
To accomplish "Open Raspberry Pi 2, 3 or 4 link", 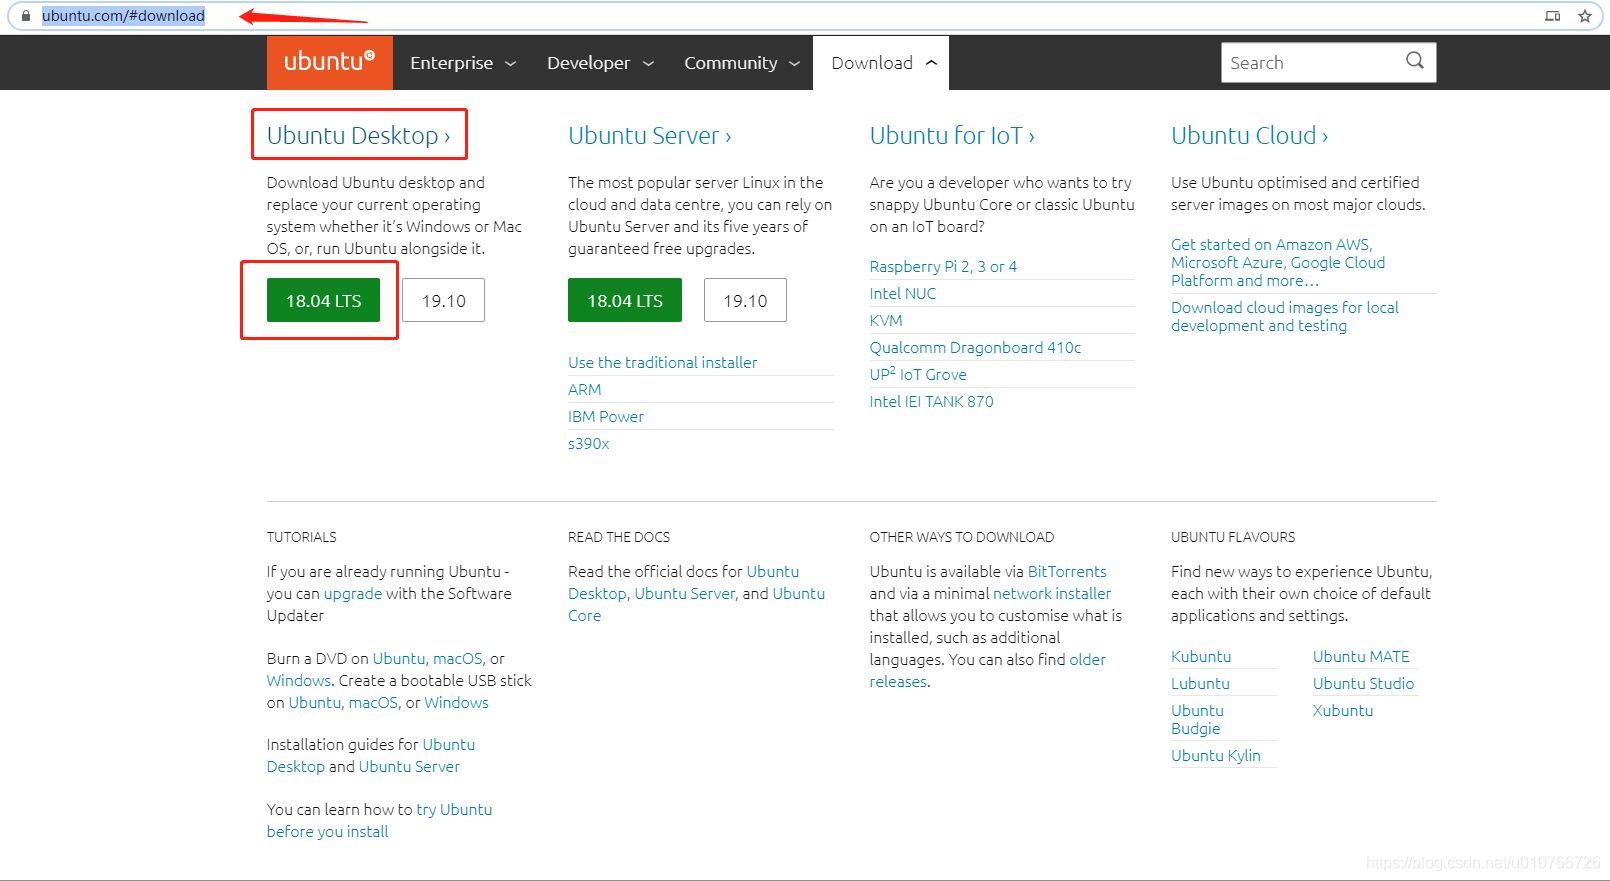I will pyautogui.click(x=943, y=266).
